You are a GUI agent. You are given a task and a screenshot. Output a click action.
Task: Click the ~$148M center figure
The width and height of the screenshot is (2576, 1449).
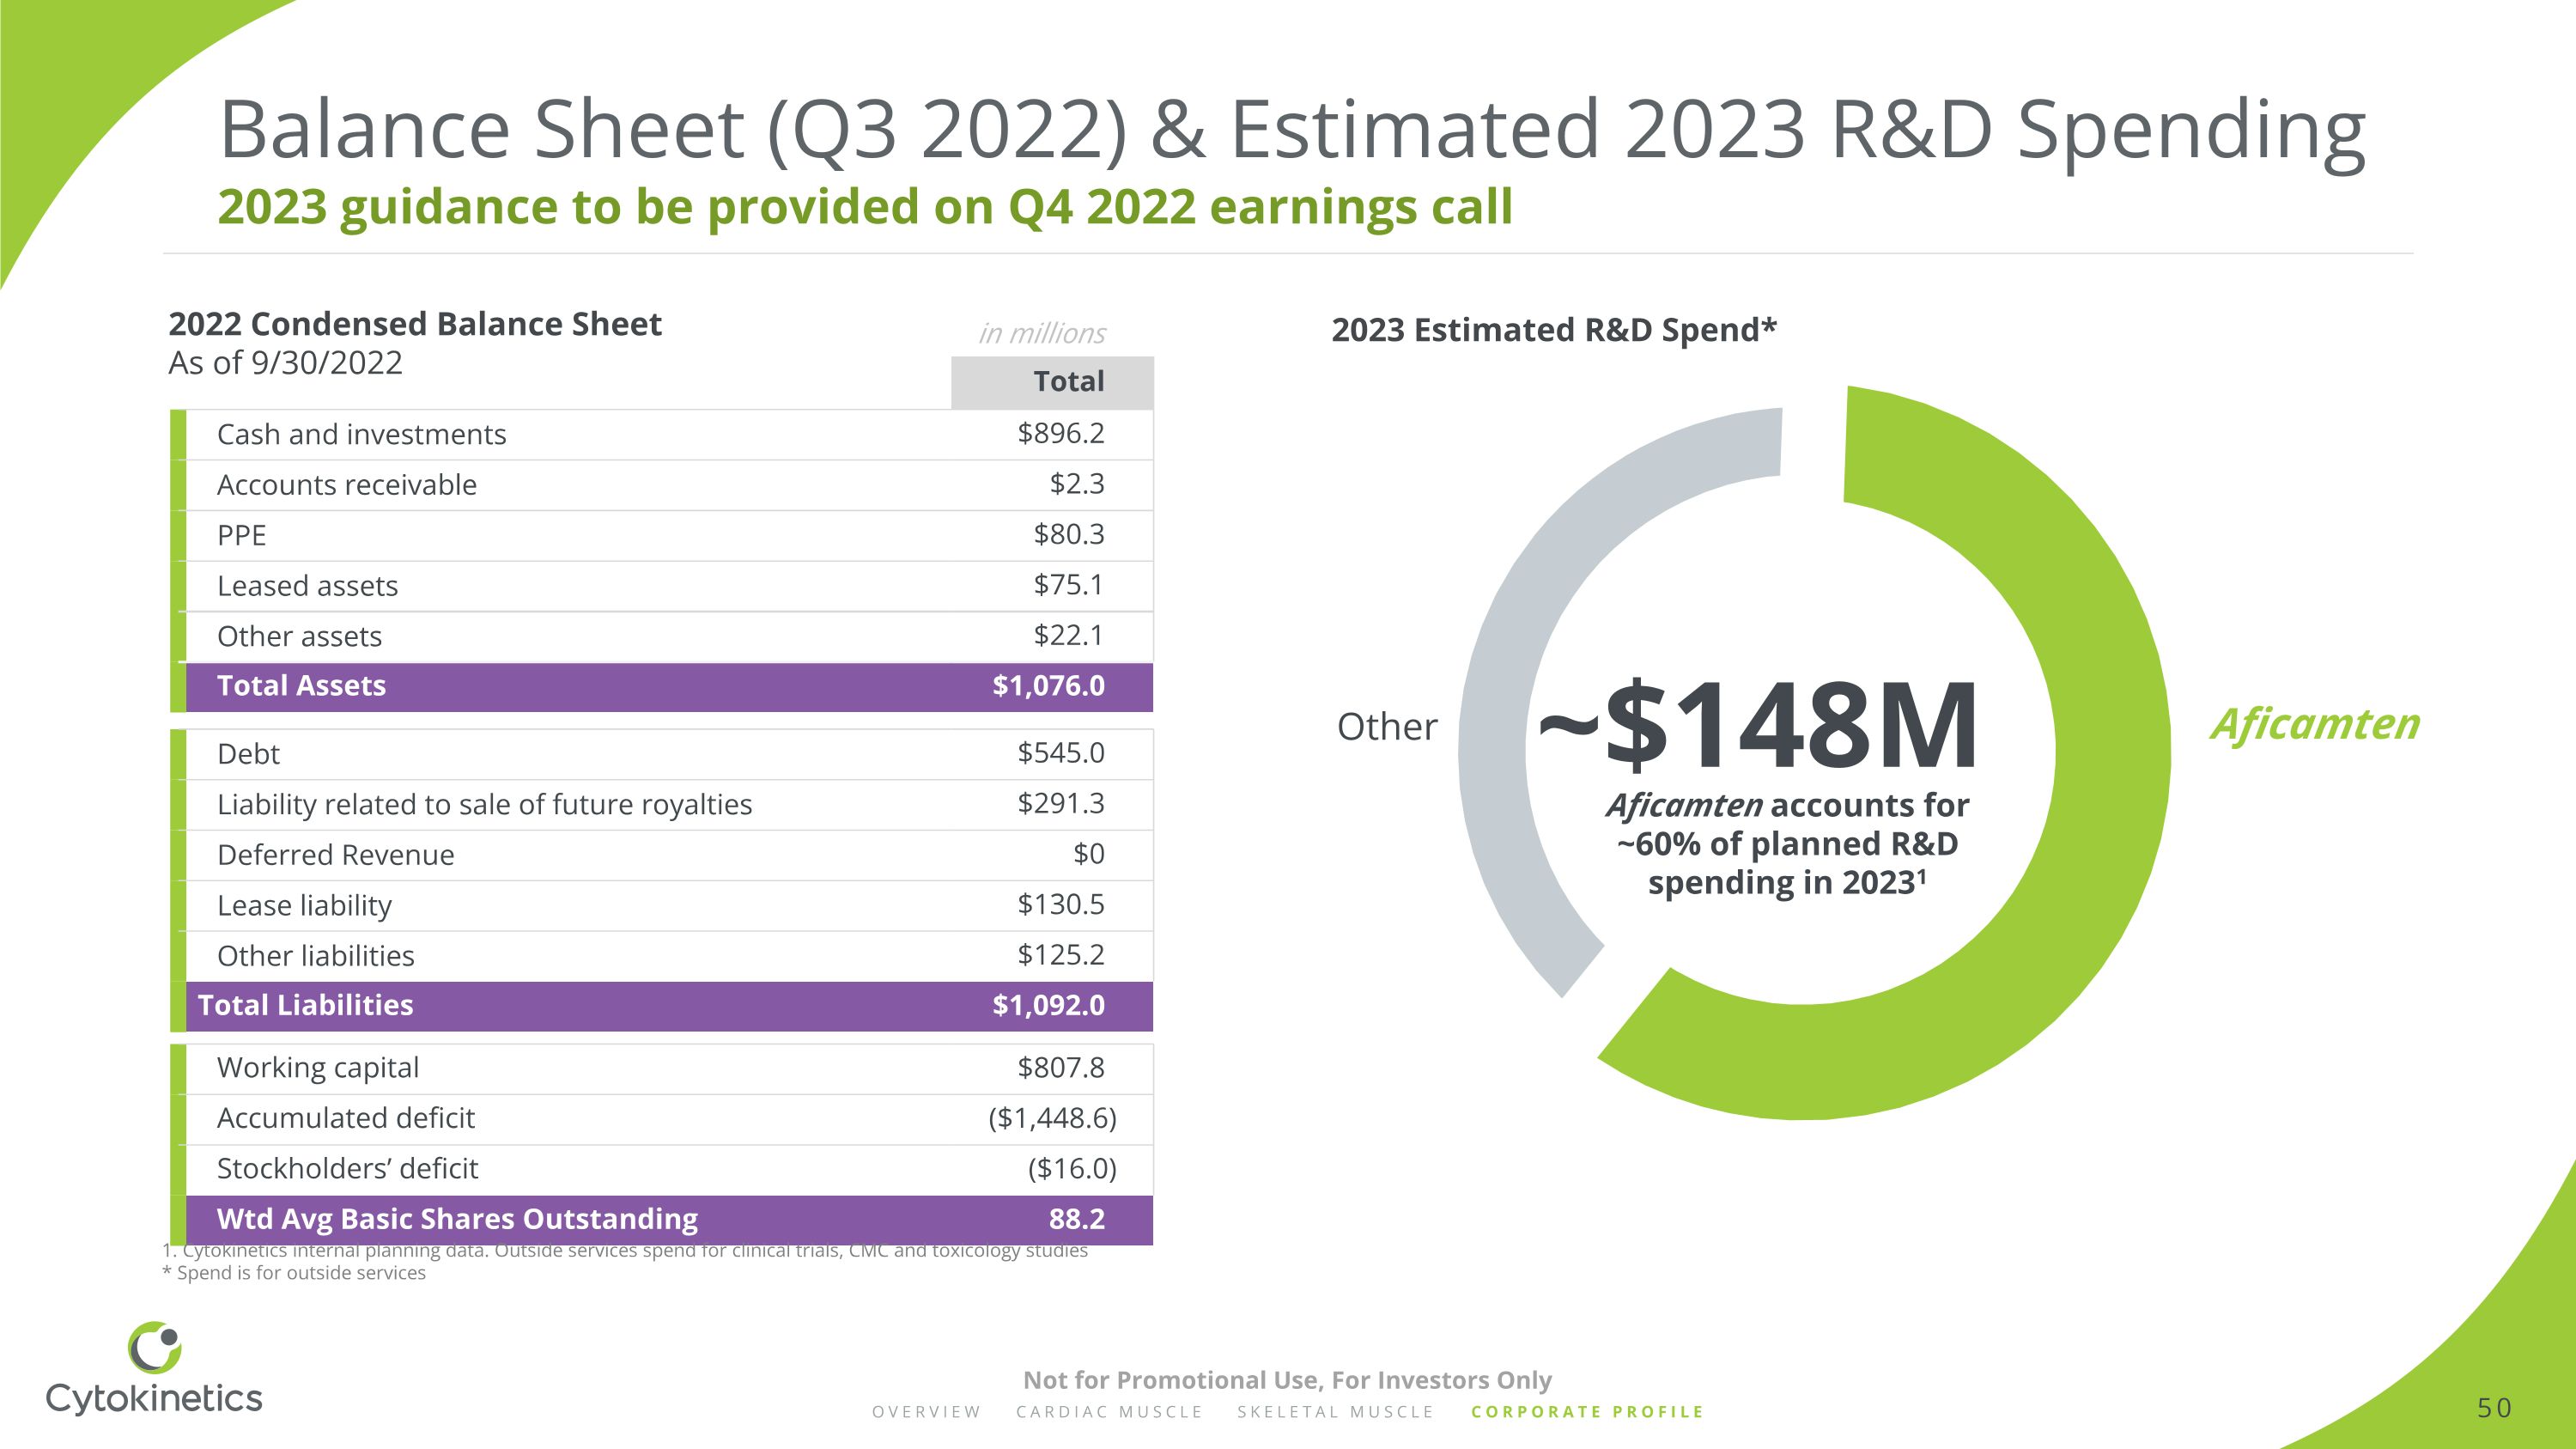coord(1758,726)
